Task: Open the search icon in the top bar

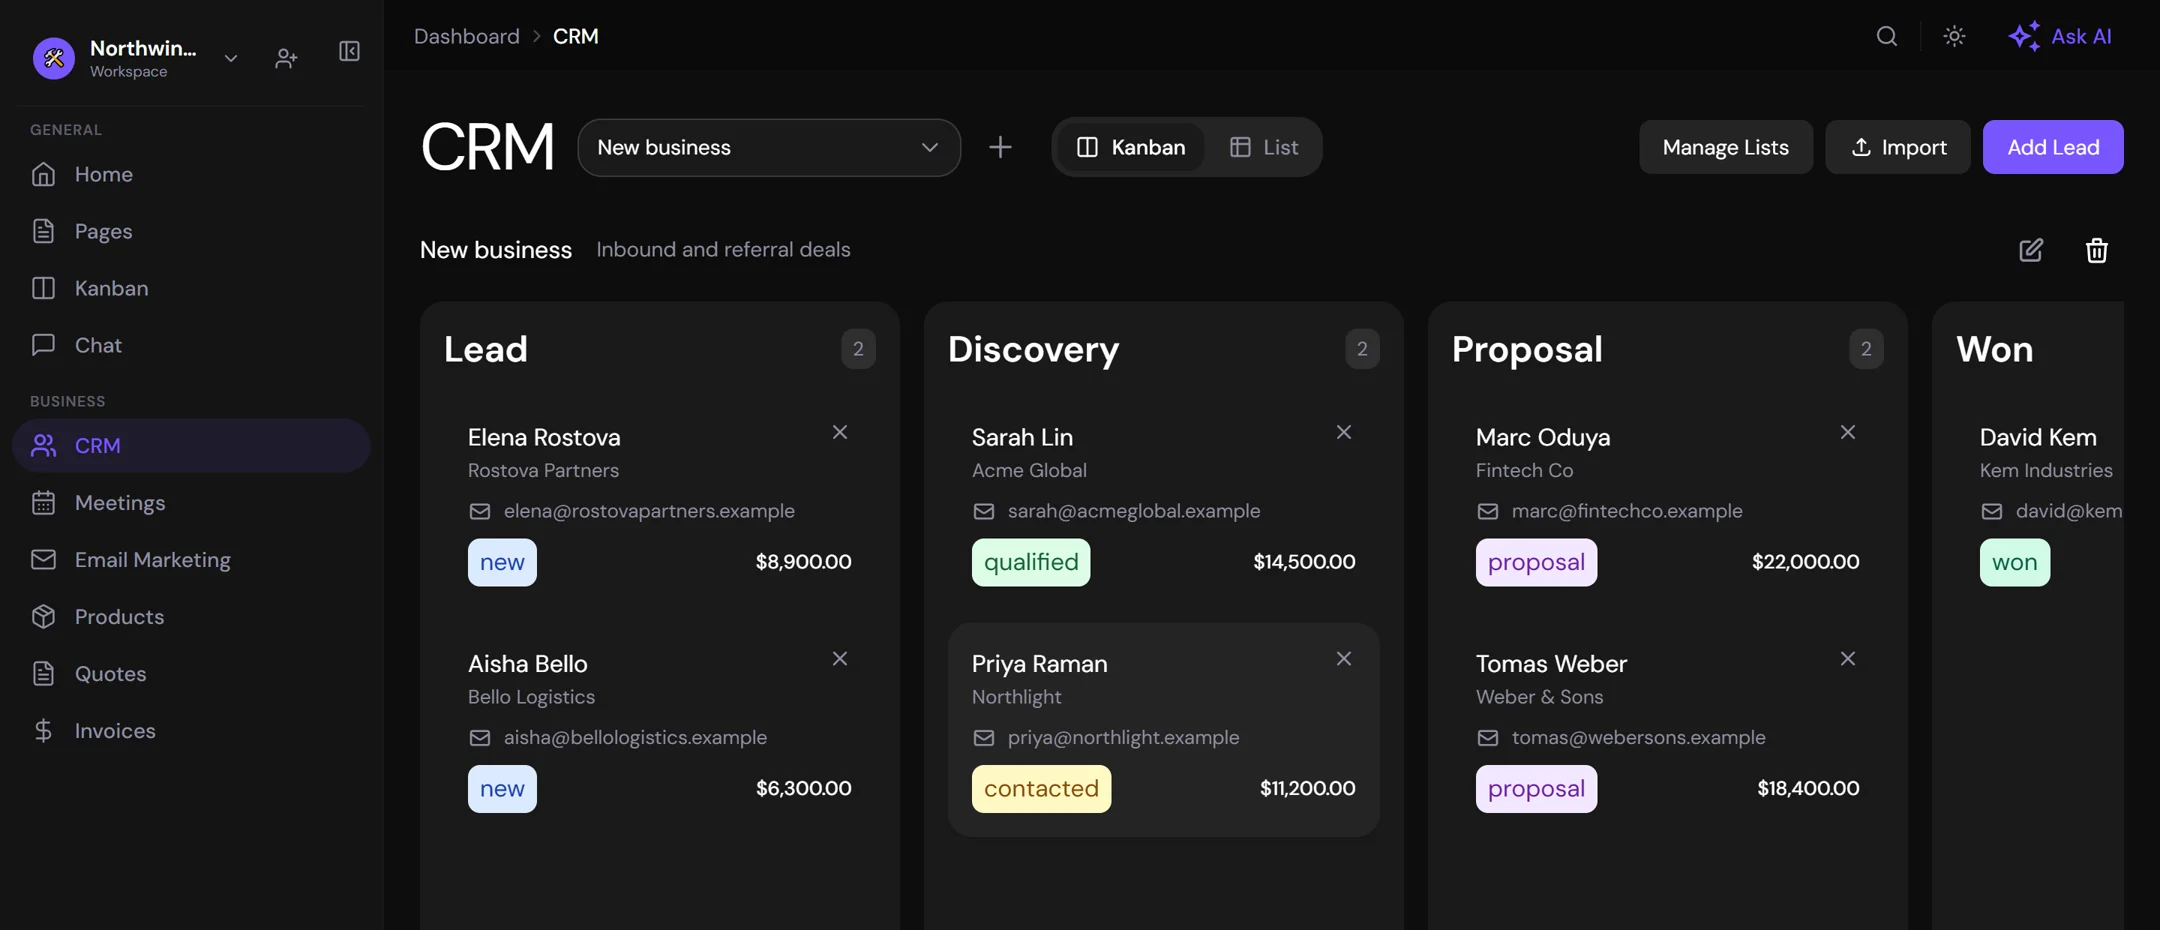Action: 1886,36
